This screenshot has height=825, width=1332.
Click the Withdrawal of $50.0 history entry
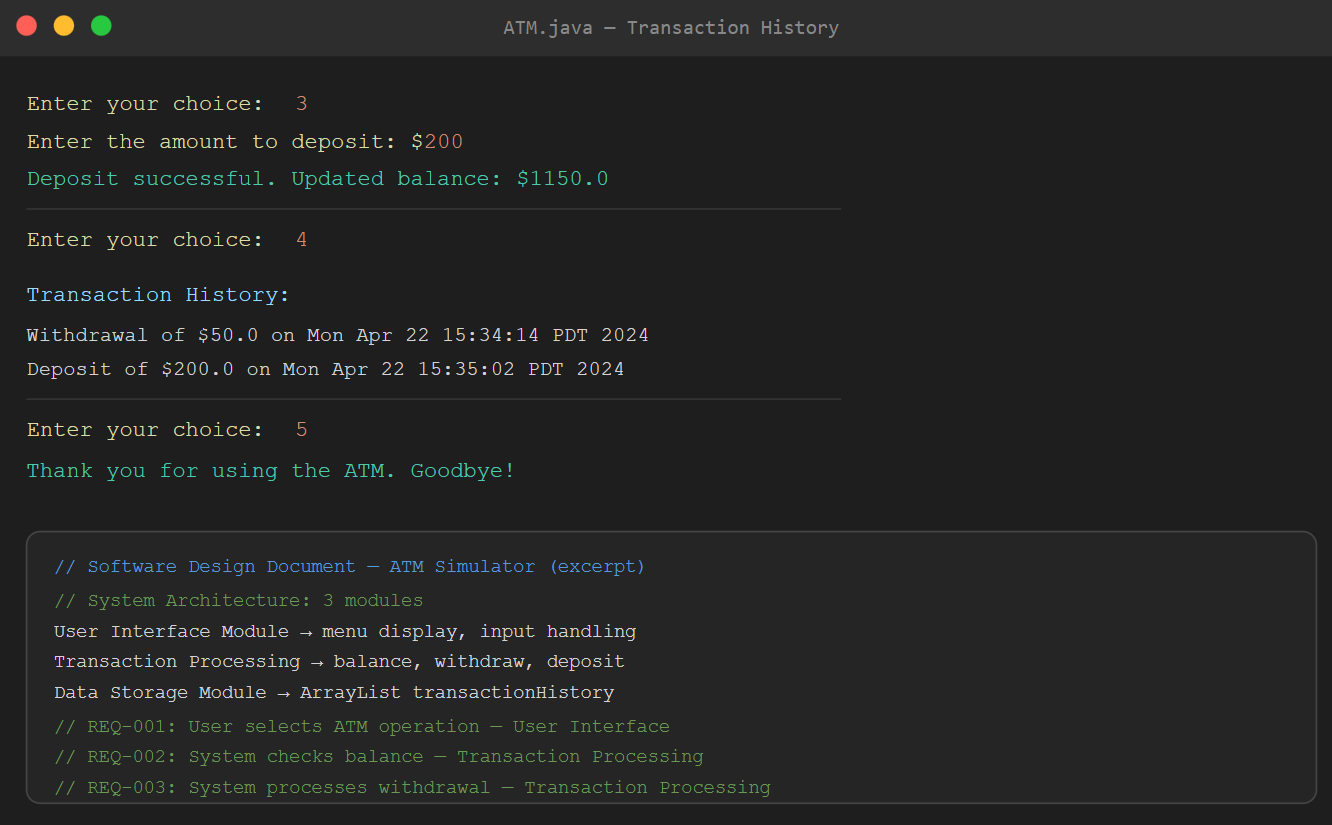(337, 335)
